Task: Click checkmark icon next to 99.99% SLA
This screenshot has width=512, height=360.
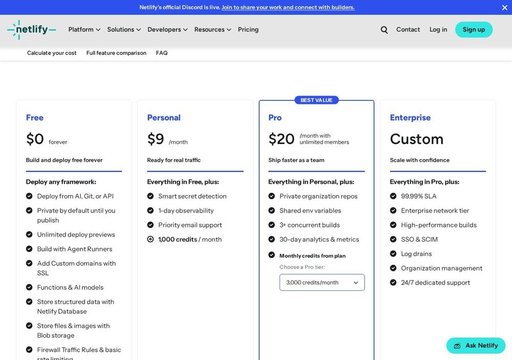Action: pyautogui.click(x=393, y=196)
